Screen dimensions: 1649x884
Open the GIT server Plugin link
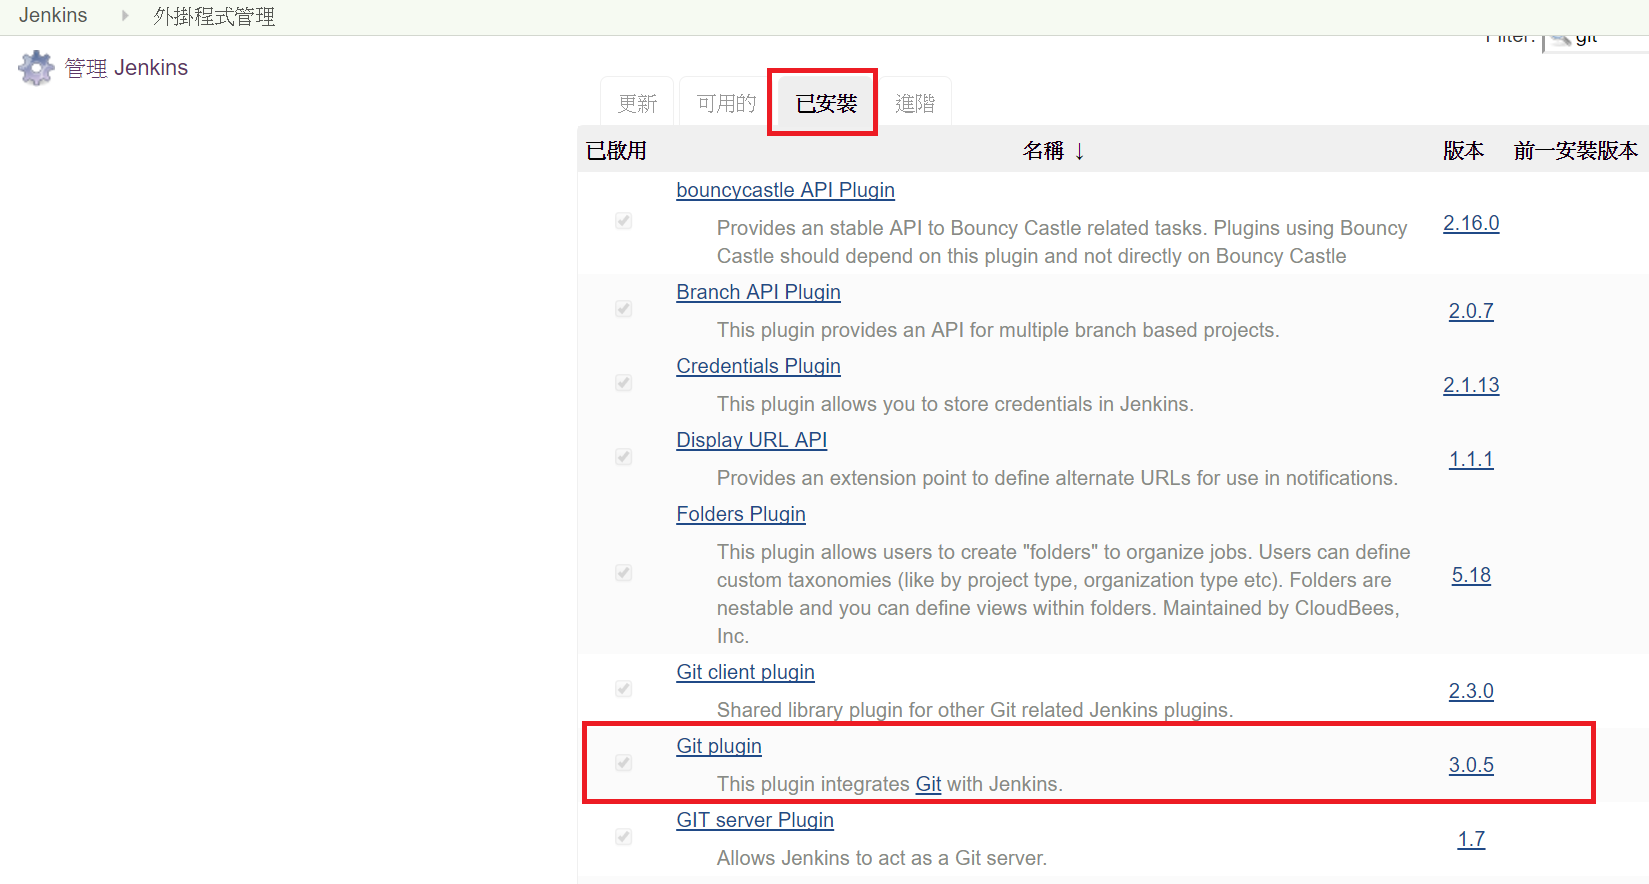click(755, 820)
